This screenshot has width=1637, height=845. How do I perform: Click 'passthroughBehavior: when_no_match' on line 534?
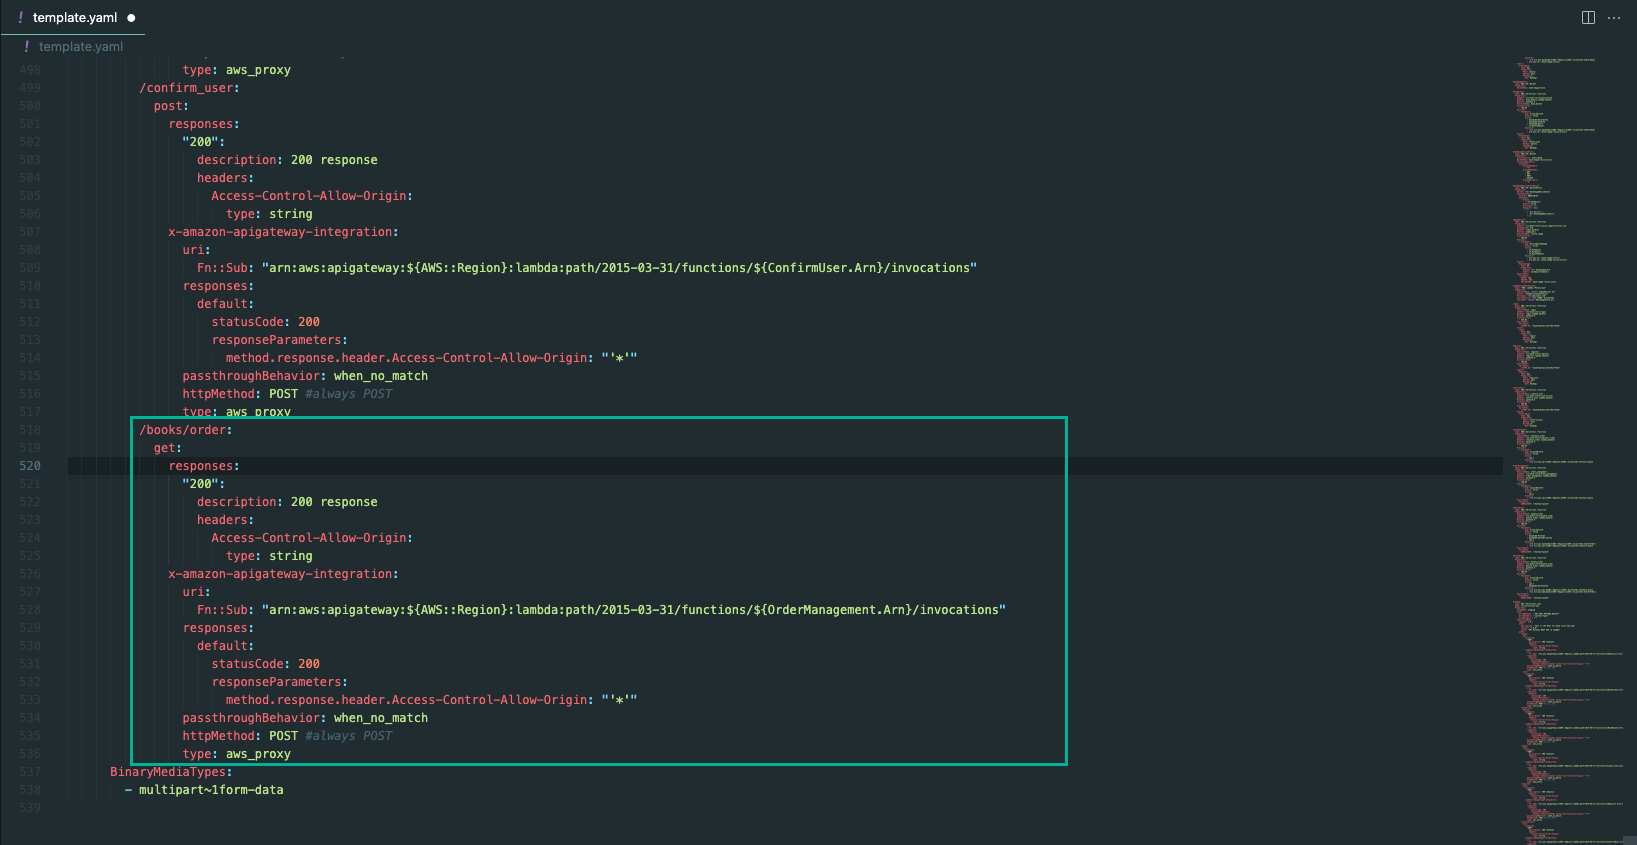point(305,718)
